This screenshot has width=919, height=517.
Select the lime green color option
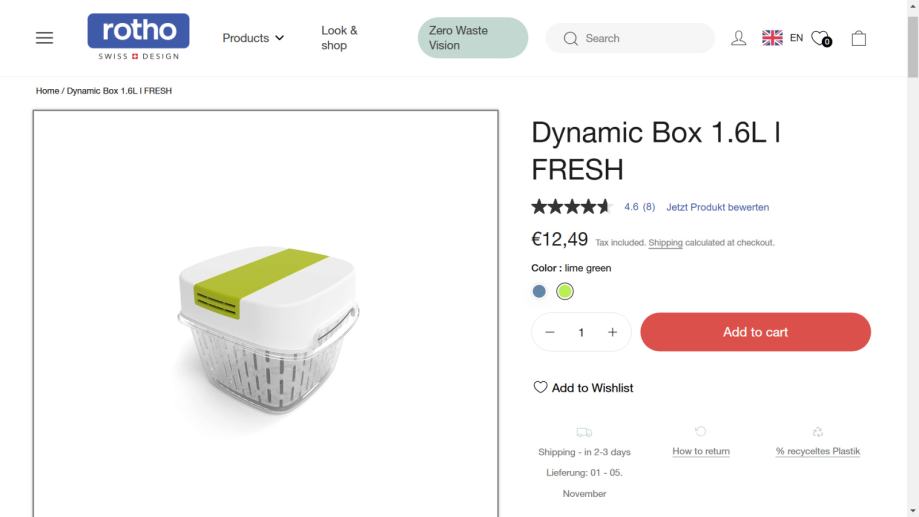click(565, 292)
